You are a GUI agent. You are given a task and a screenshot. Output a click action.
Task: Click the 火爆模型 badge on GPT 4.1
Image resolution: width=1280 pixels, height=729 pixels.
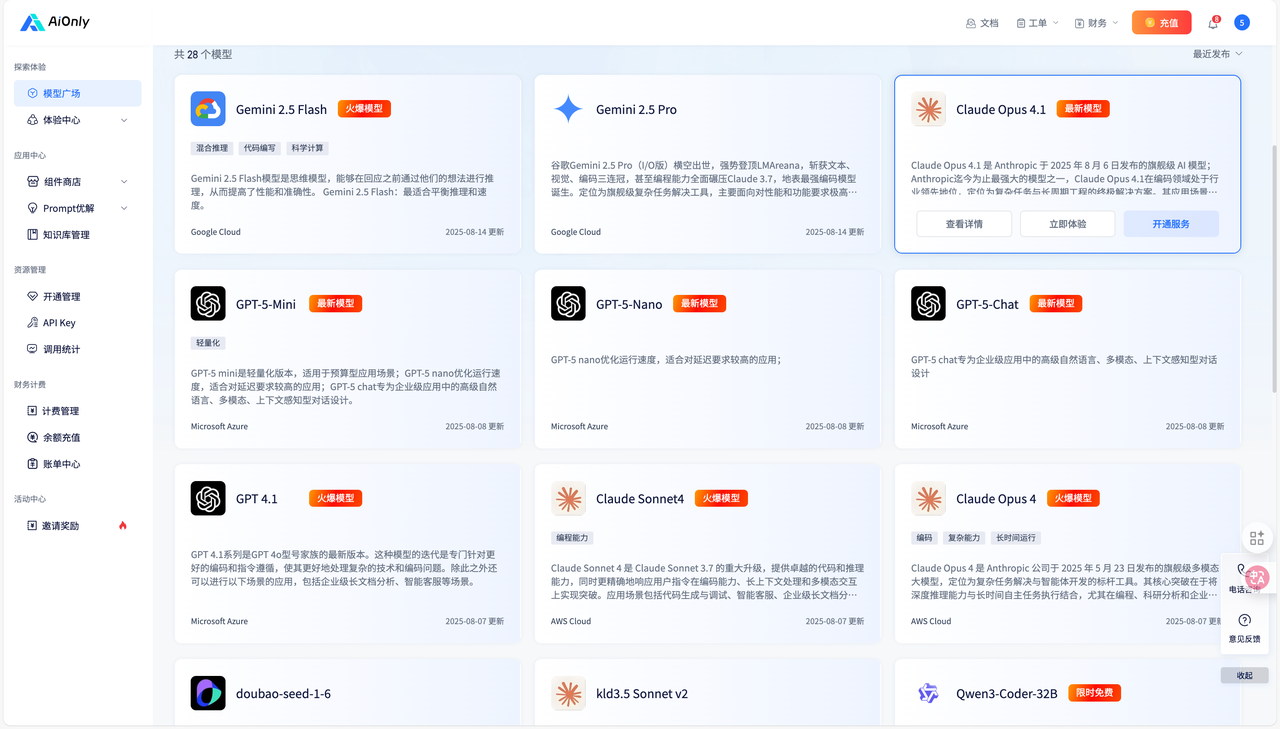tap(335, 498)
